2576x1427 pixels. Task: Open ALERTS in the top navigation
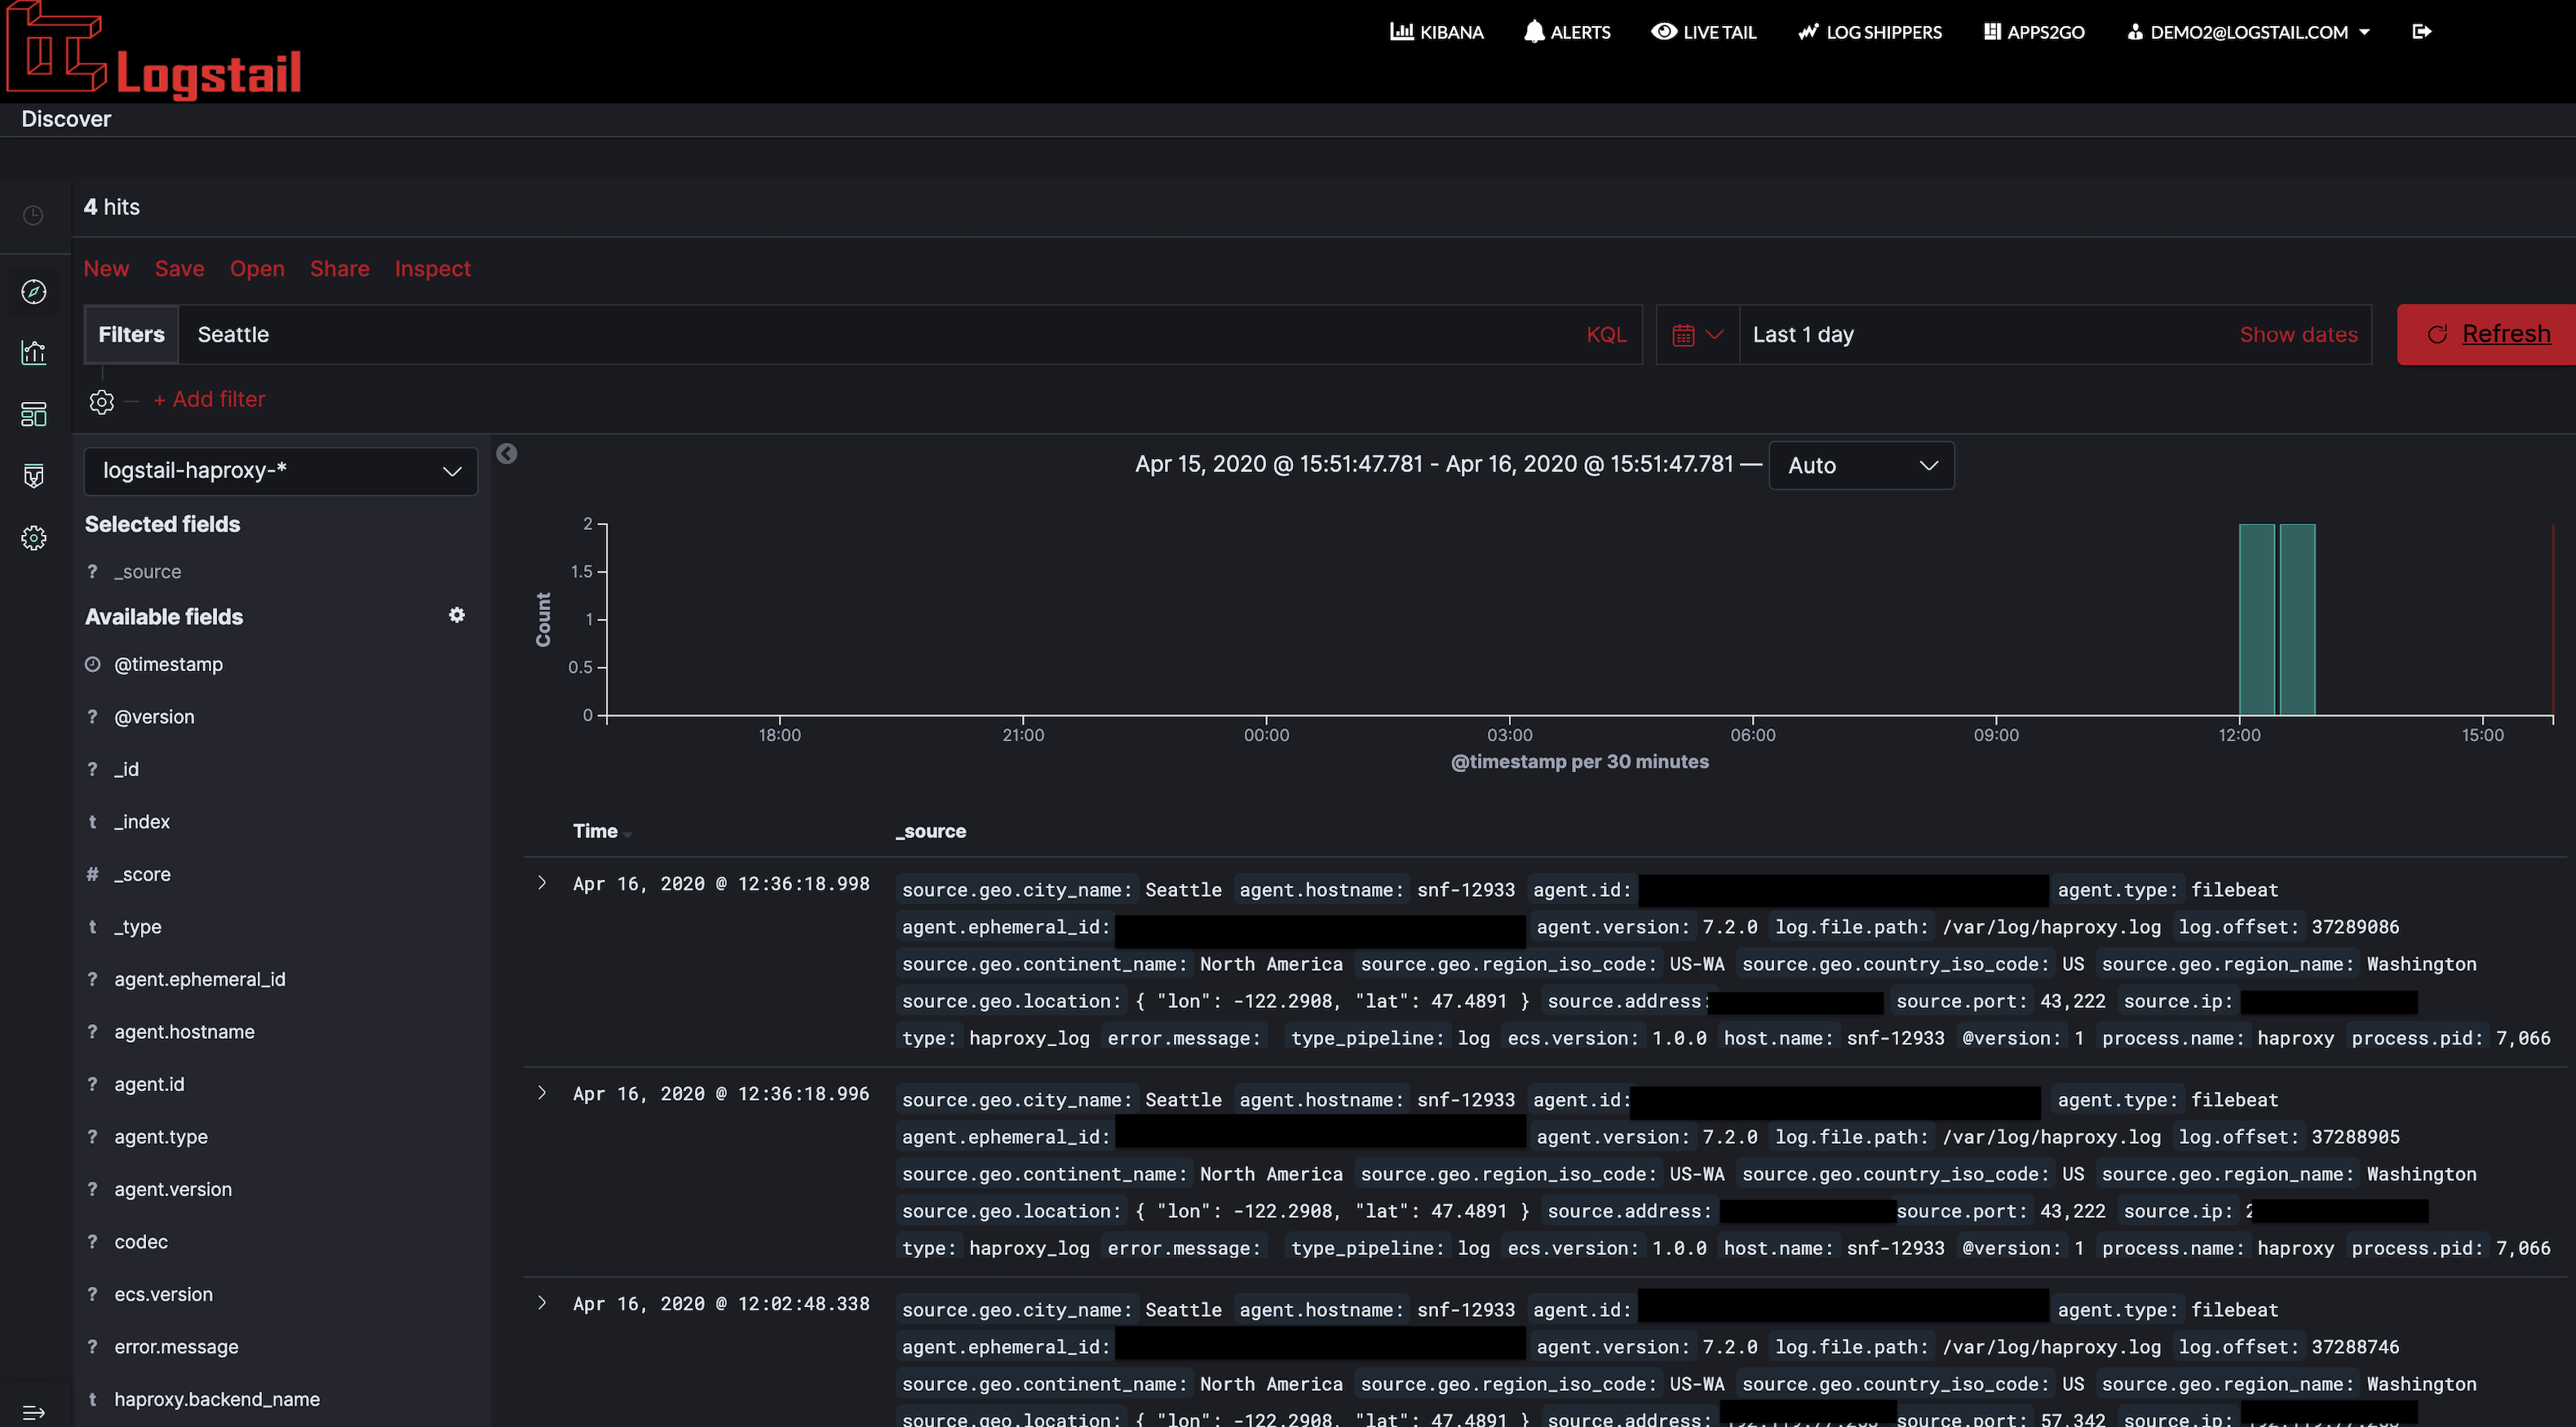[x=1567, y=32]
